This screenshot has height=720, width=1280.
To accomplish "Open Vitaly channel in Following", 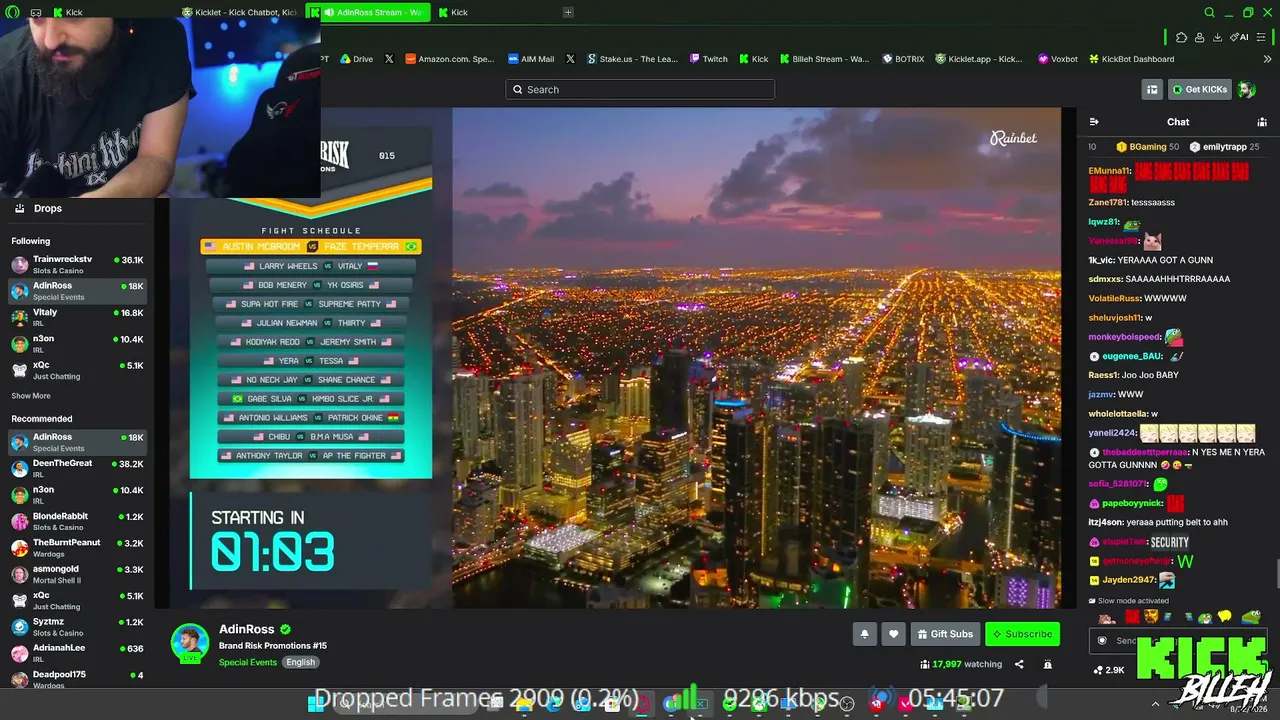I will pos(77,317).
